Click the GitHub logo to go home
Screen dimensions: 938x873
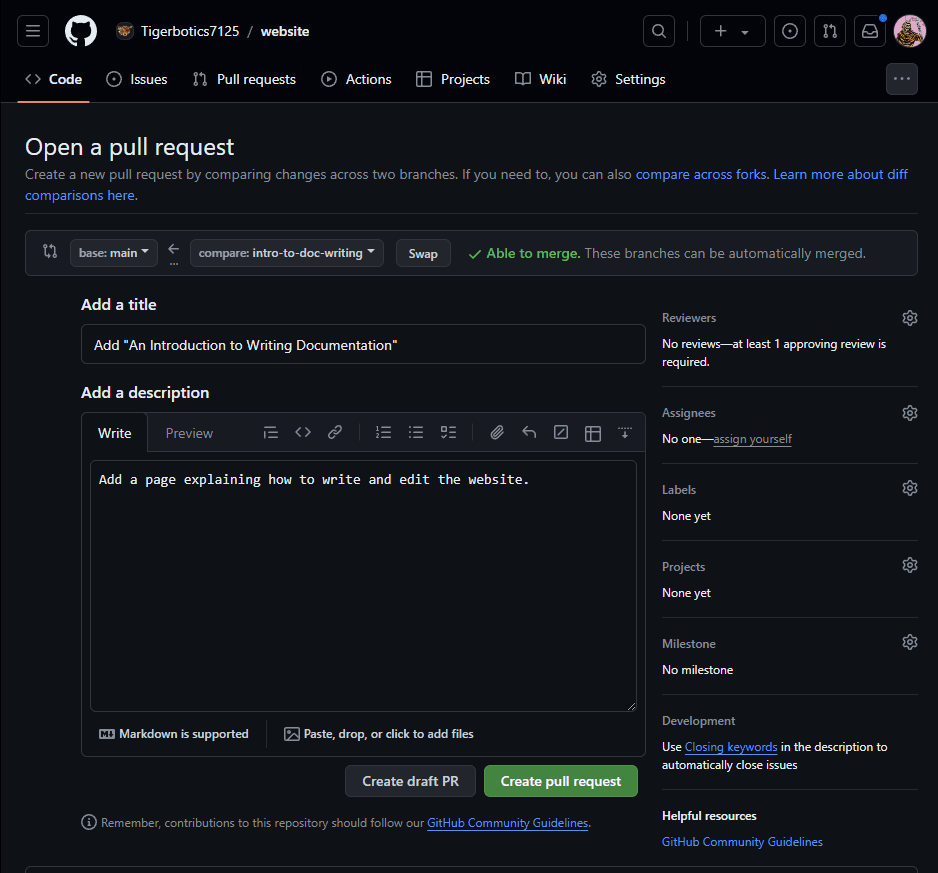coord(81,31)
